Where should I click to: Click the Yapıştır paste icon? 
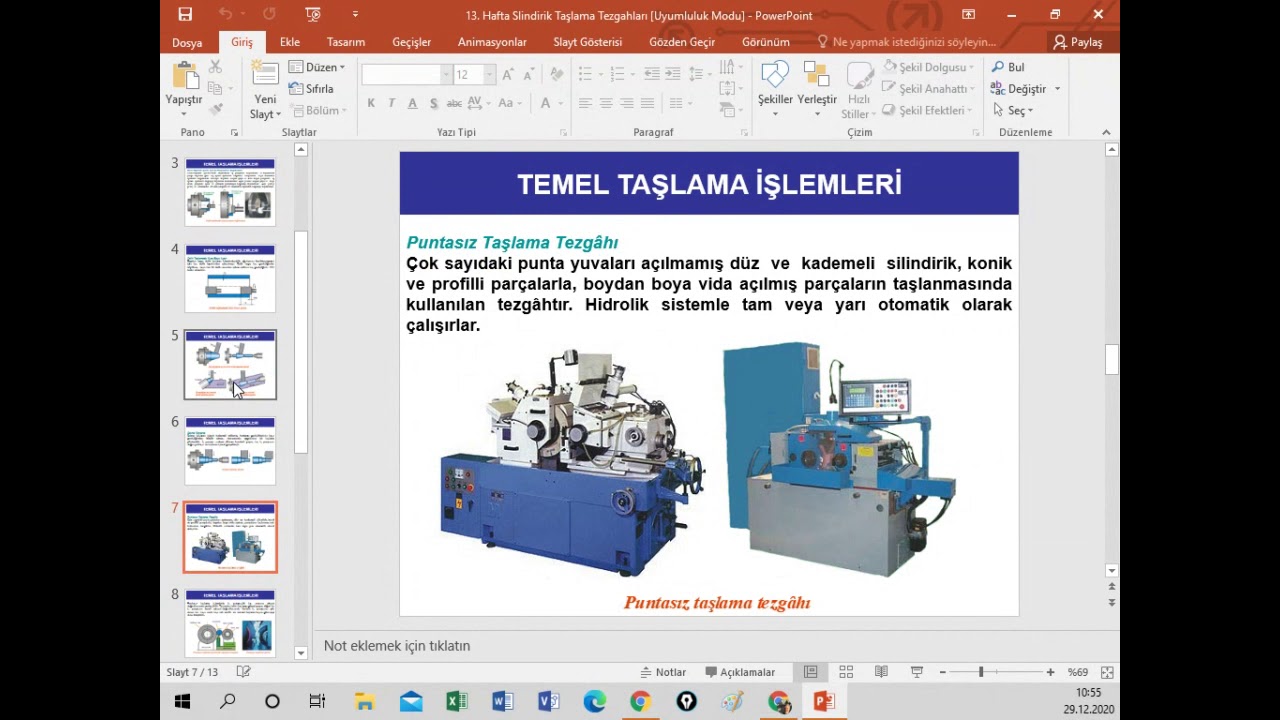pos(184,75)
